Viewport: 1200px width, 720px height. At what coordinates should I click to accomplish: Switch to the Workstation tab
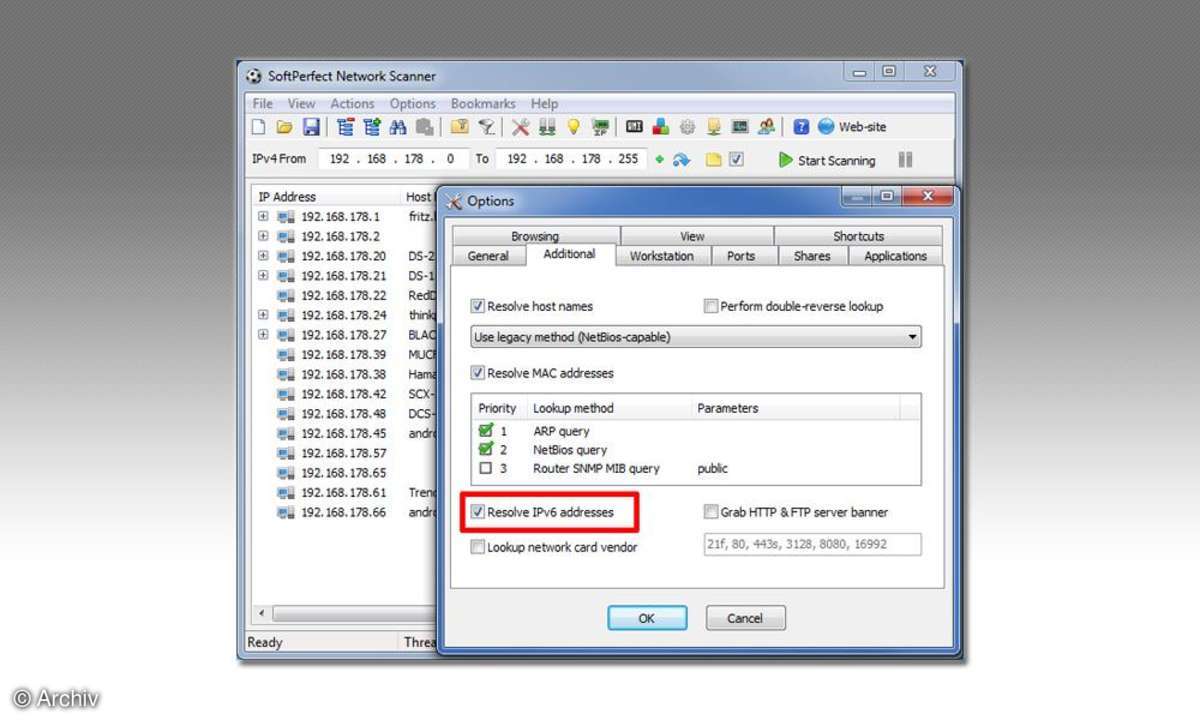coord(661,256)
